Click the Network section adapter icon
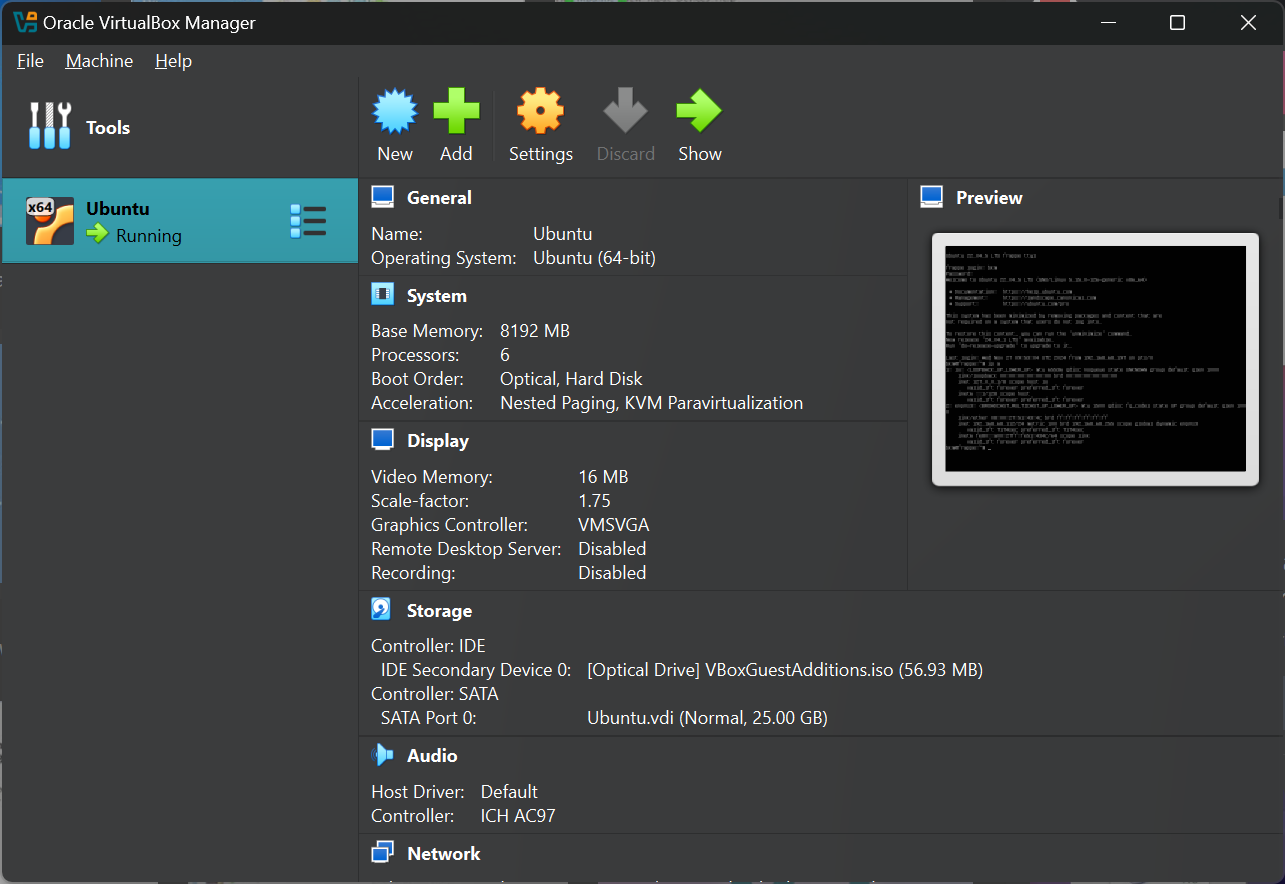The image size is (1285, 884). [382, 853]
